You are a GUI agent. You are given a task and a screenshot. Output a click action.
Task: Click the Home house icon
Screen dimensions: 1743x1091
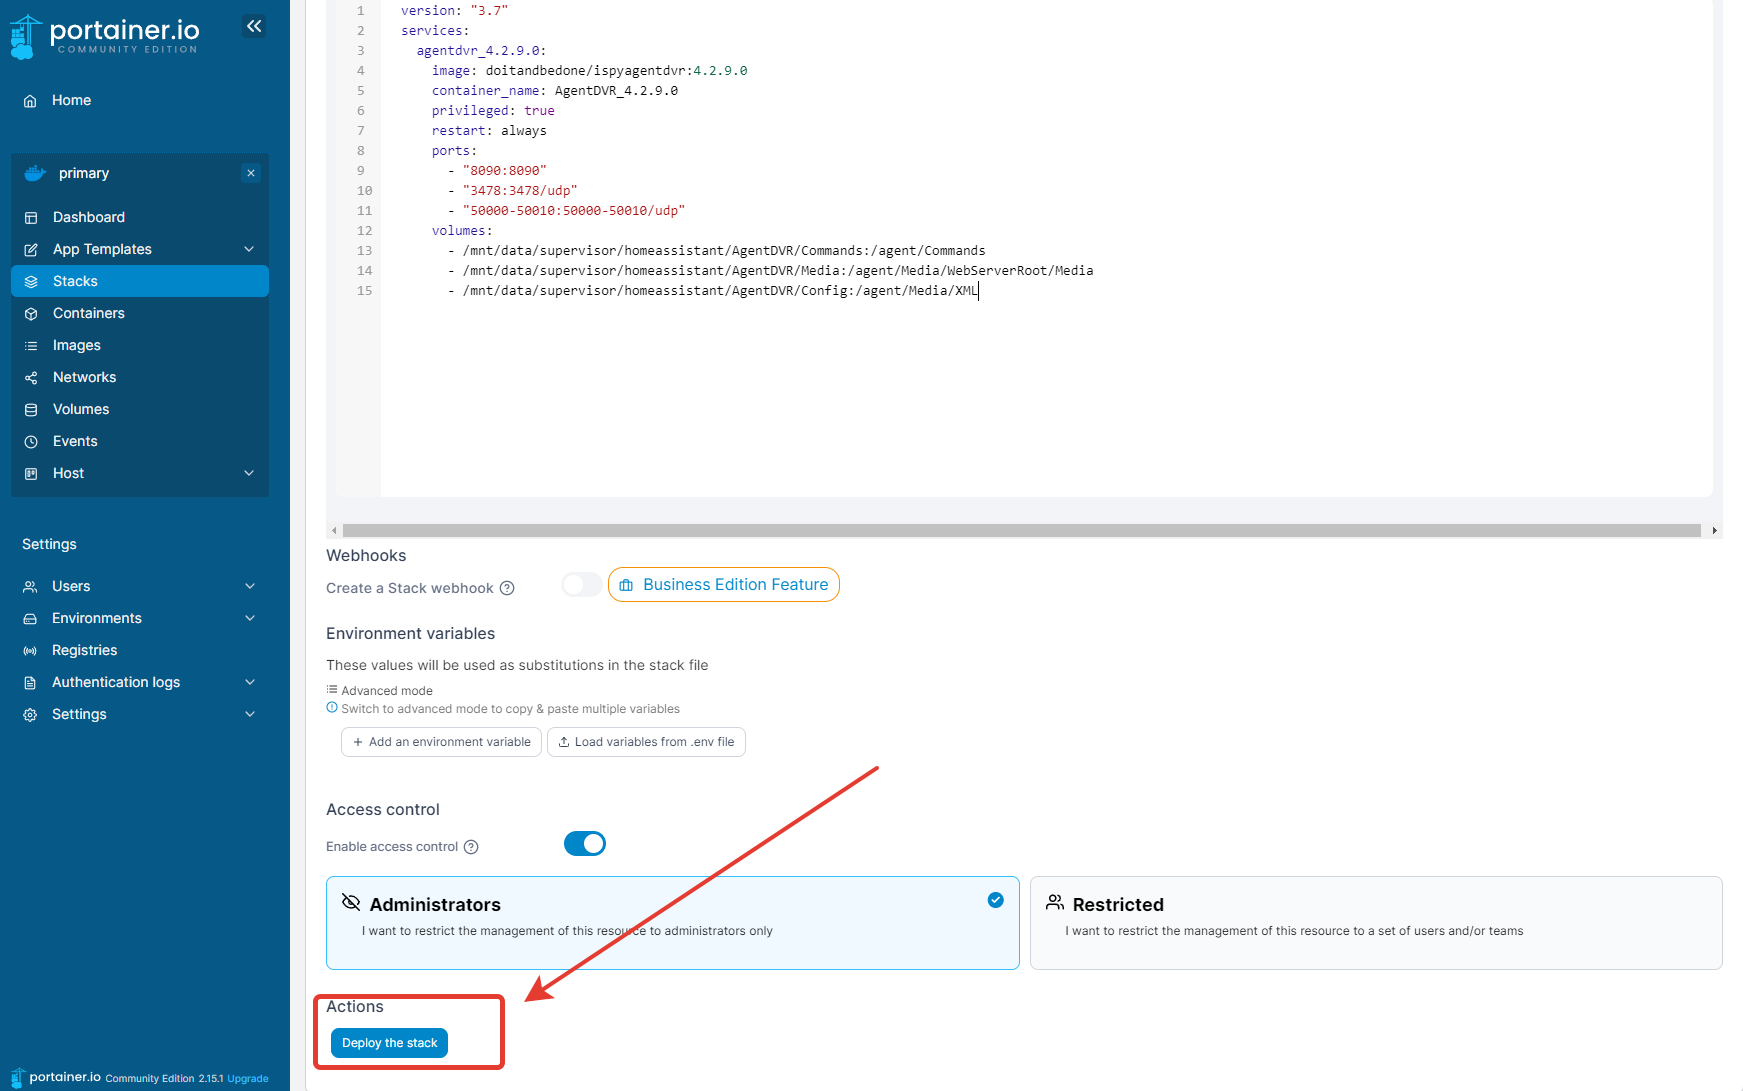30,101
